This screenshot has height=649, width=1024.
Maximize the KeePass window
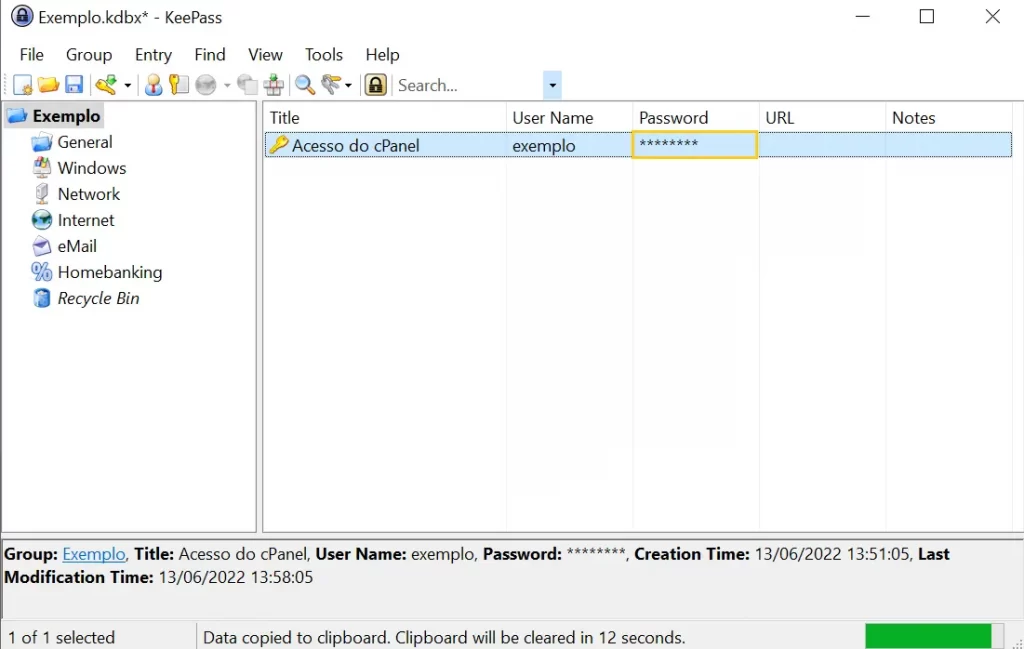927,16
